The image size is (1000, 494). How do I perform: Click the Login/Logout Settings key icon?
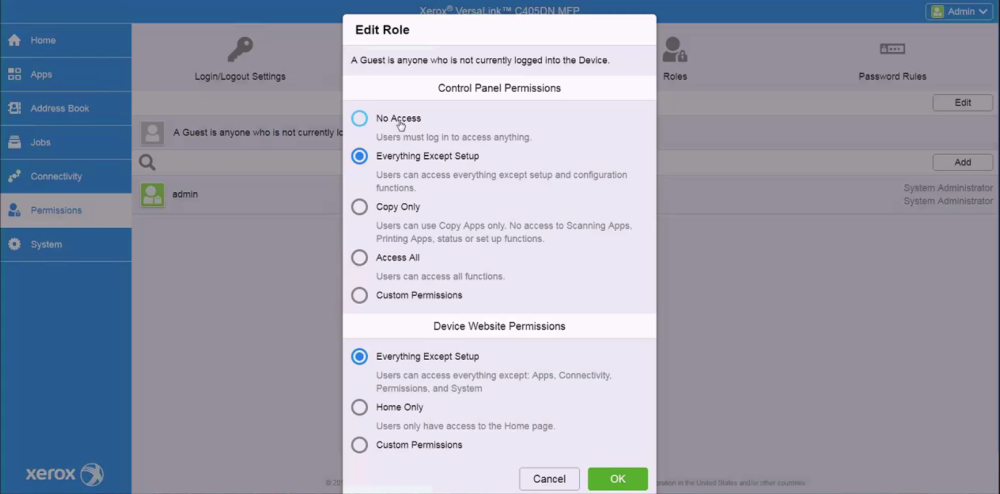240,48
